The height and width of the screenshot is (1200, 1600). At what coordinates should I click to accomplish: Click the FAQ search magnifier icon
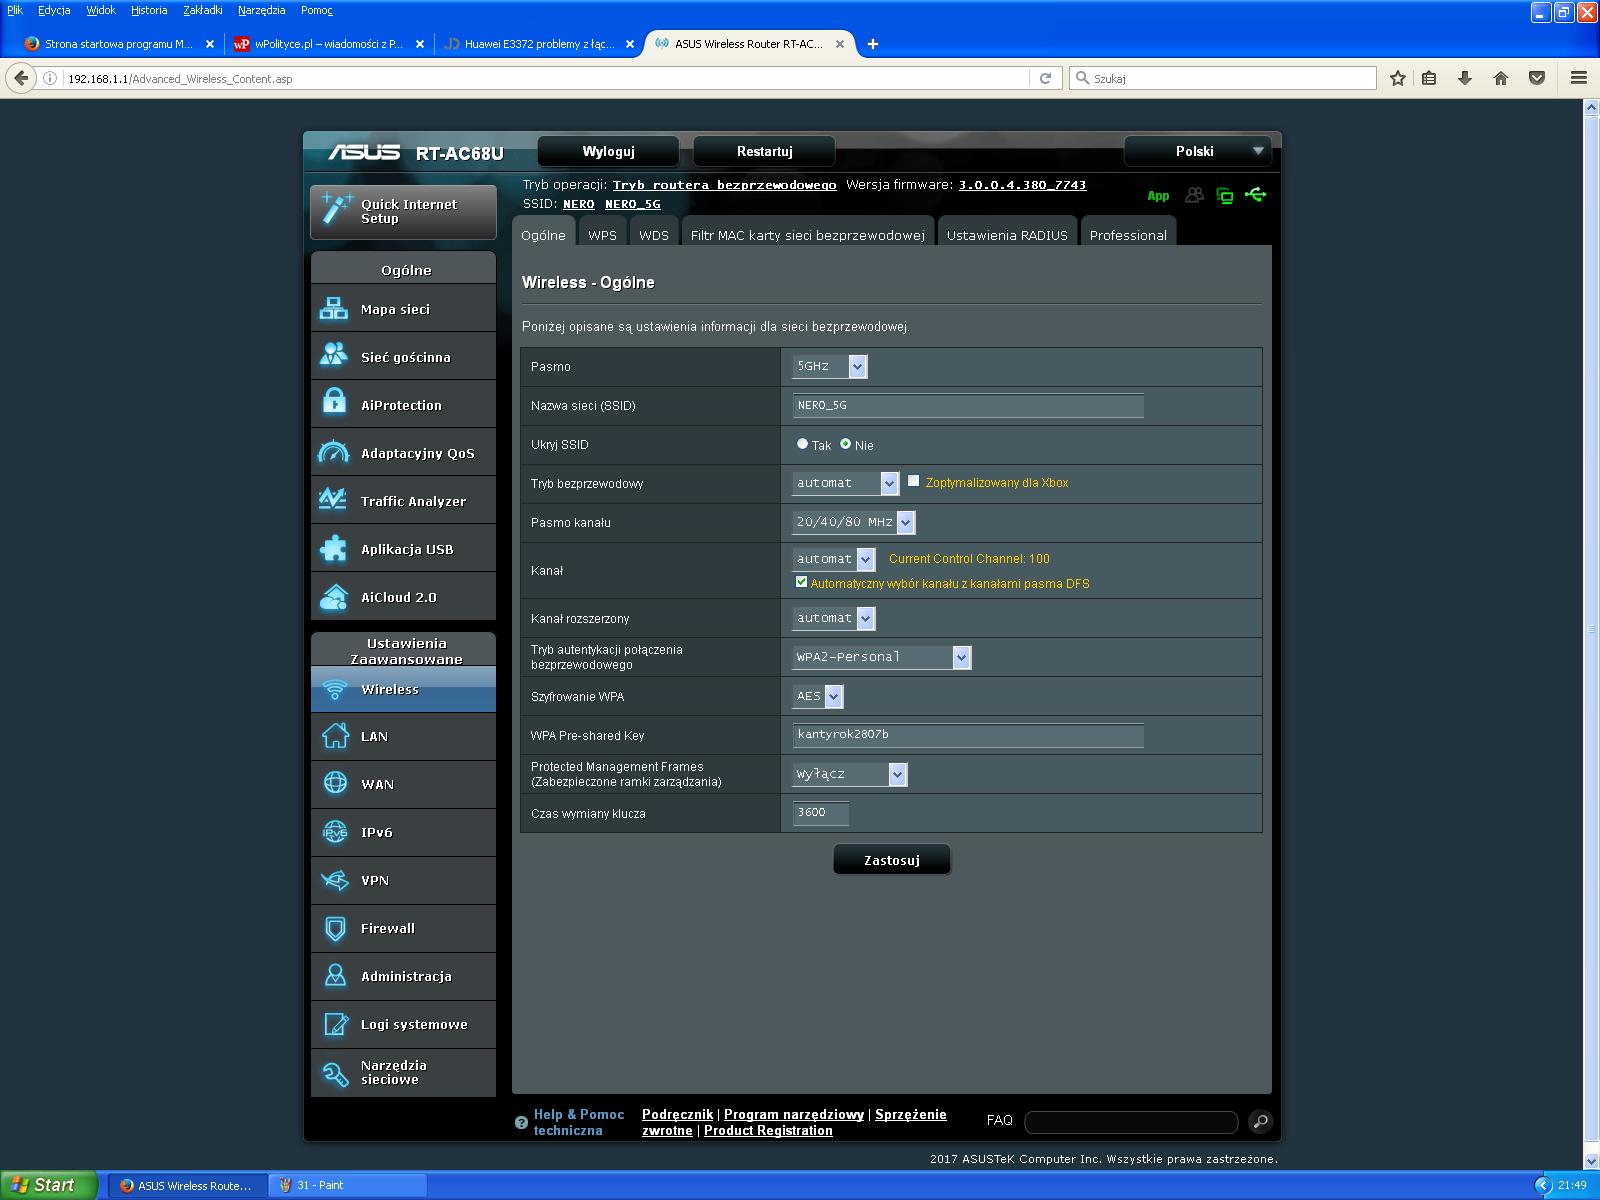click(1260, 1121)
